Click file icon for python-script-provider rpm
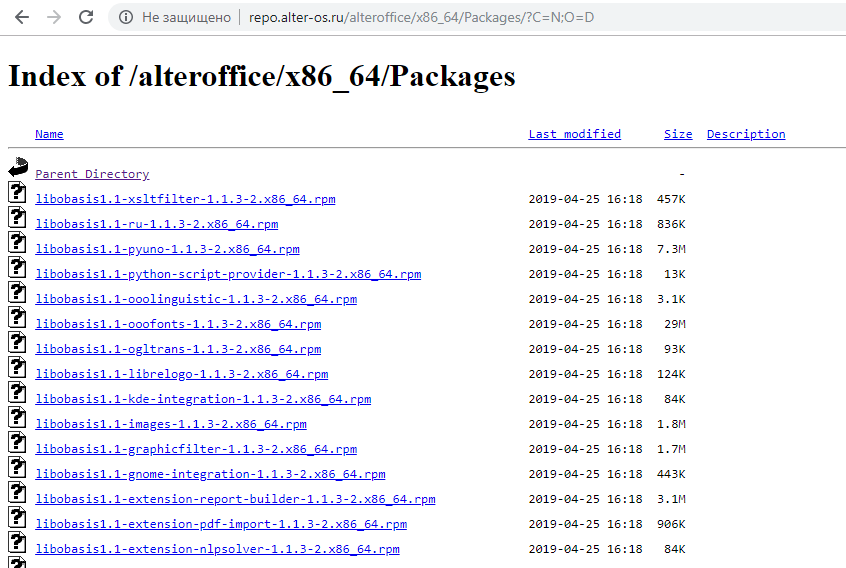 click(x=17, y=267)
